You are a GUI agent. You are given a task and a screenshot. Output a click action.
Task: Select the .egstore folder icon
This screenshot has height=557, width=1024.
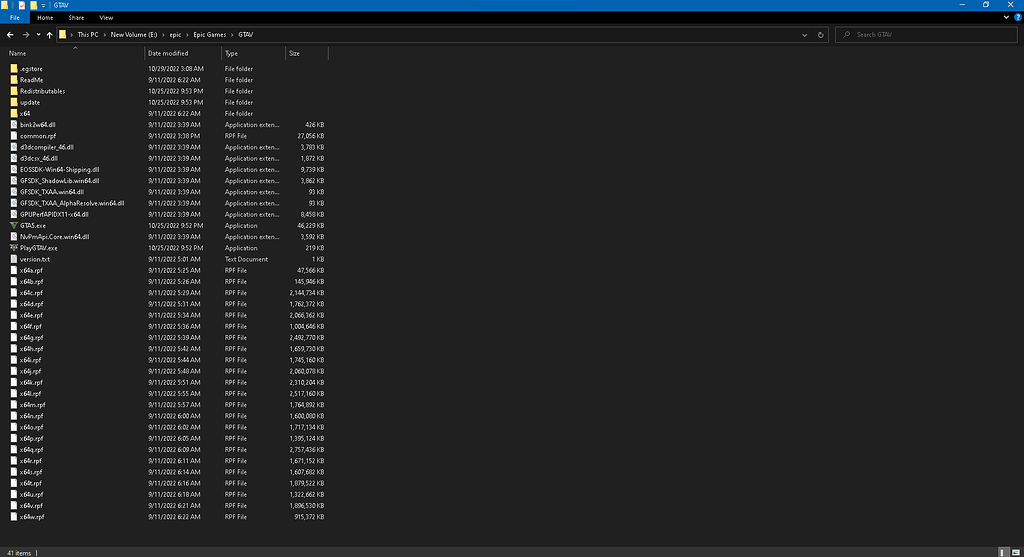point(14,69)
